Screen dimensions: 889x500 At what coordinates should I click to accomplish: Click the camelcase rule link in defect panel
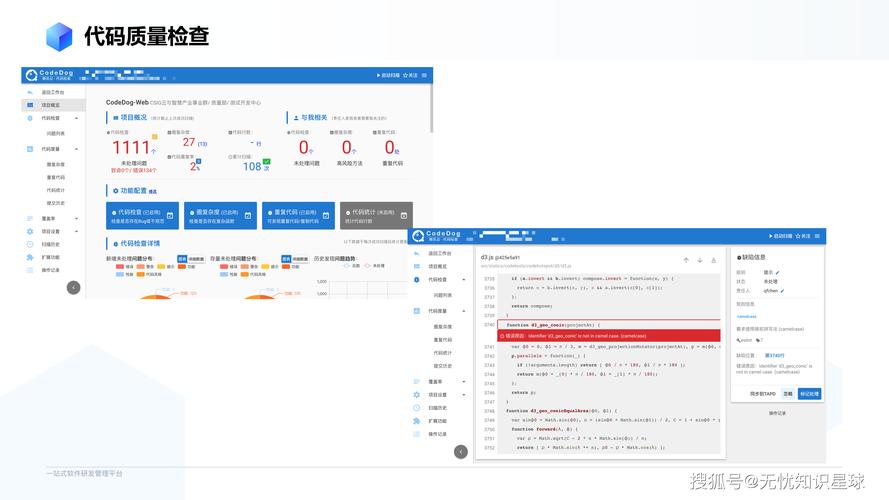(x=747, y=316)
